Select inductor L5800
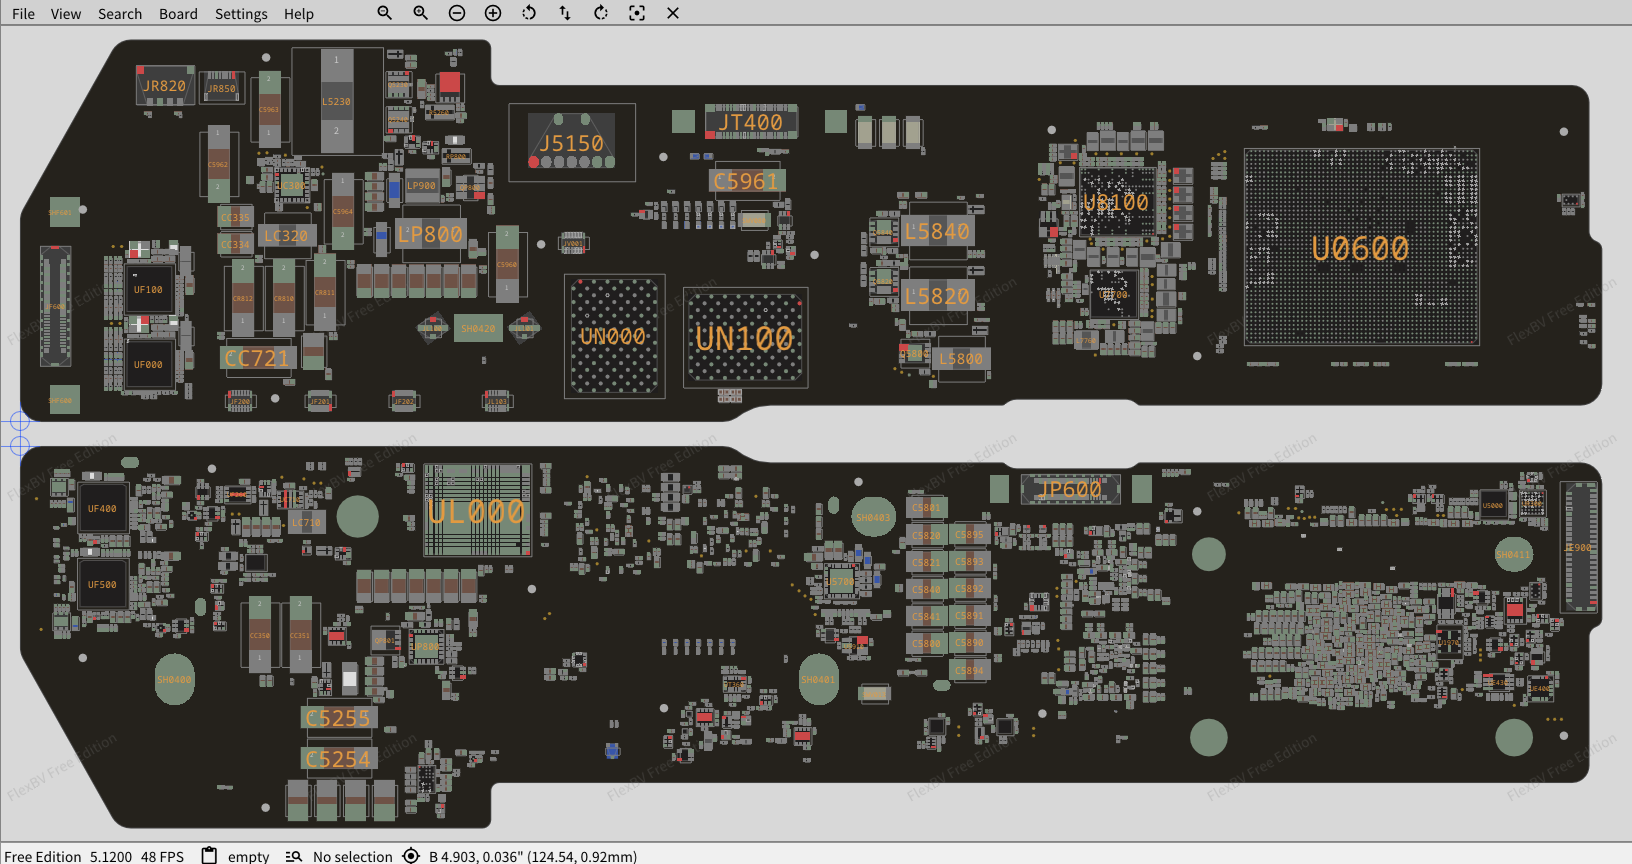The height and width of the screenshot is (864, 1632). (961, 358)
